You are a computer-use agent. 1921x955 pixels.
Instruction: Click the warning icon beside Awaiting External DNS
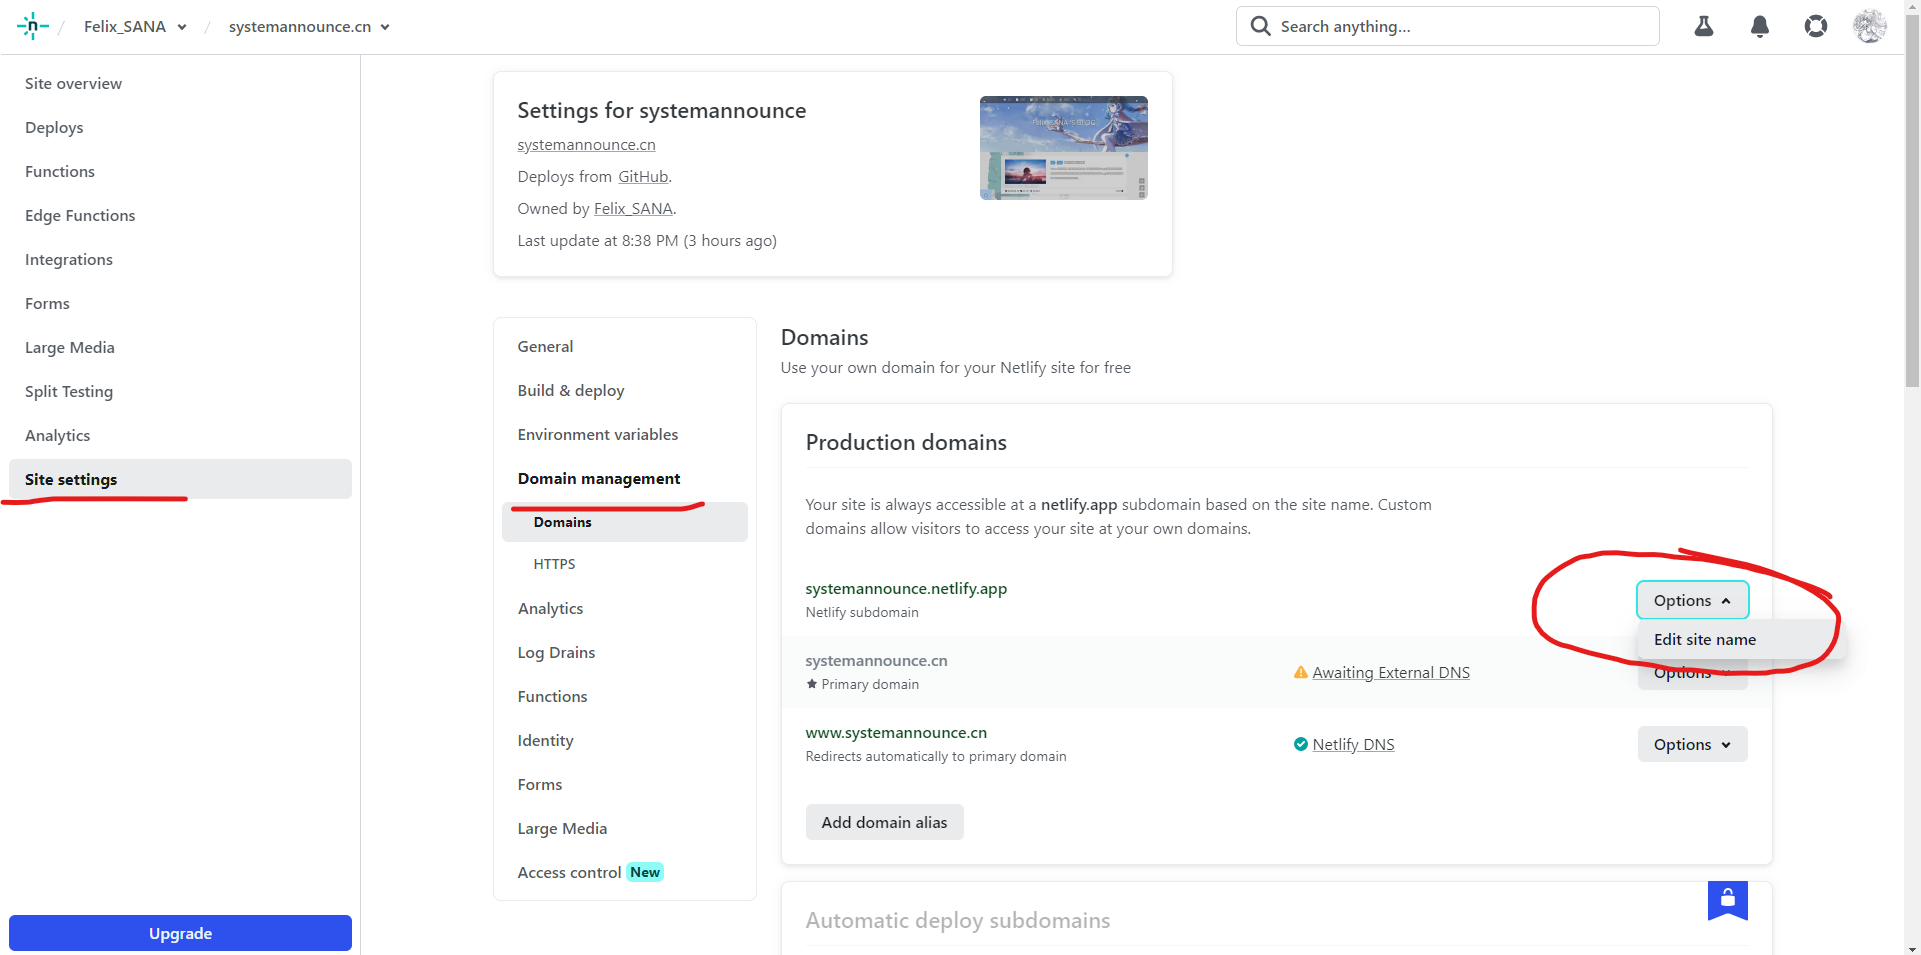(1300, 672)
